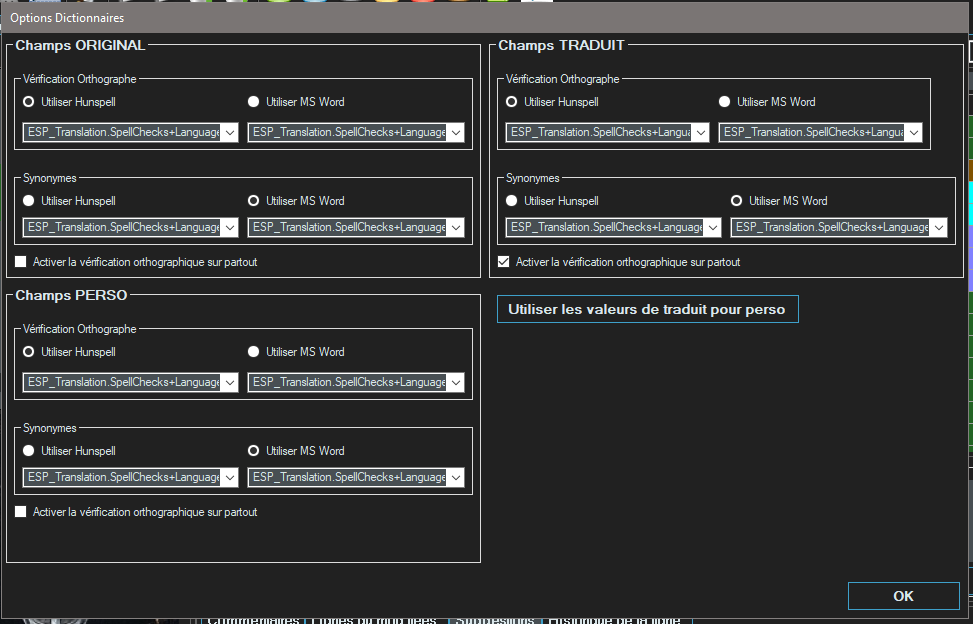The width and height of the screenshot is (973, 624).
Task: Confirm the dialog with OK
Action: [902, 596]
